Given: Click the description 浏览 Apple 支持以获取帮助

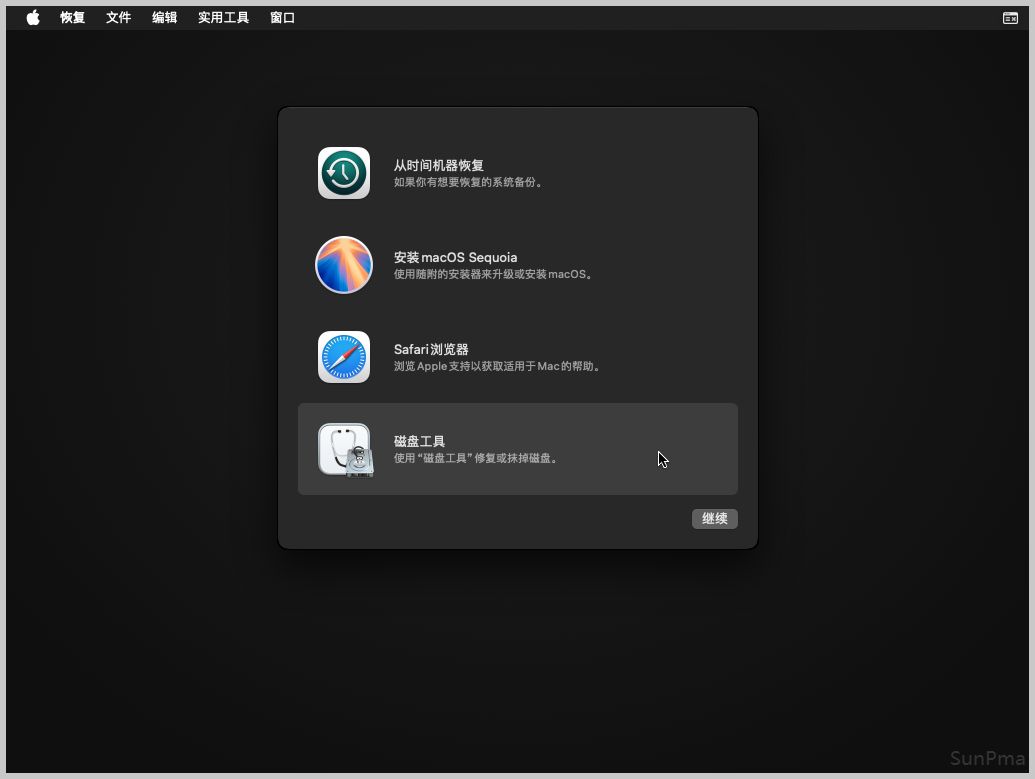Looking at the screenshot, I should pos(499,367).
